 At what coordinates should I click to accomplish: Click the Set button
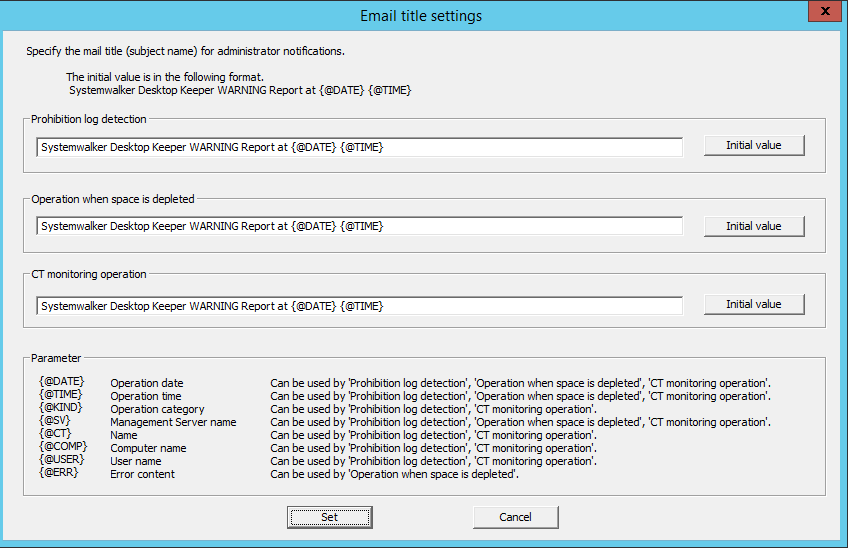[x=329, y=517]
